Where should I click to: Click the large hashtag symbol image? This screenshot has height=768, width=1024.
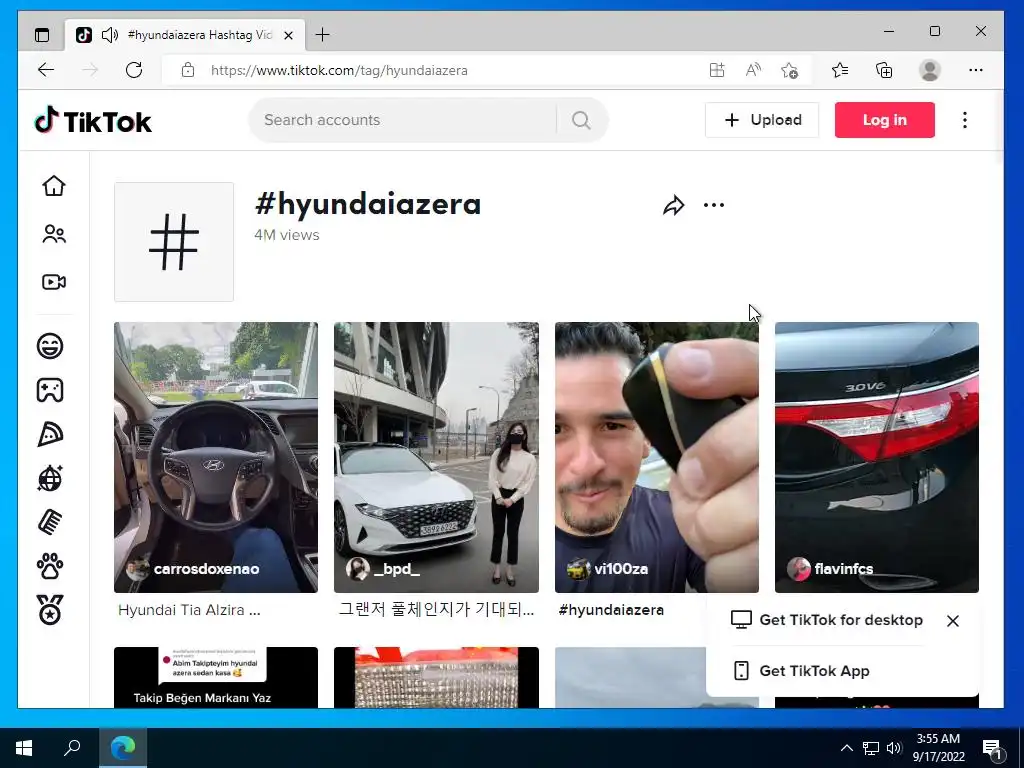click(x=174, y=242)
